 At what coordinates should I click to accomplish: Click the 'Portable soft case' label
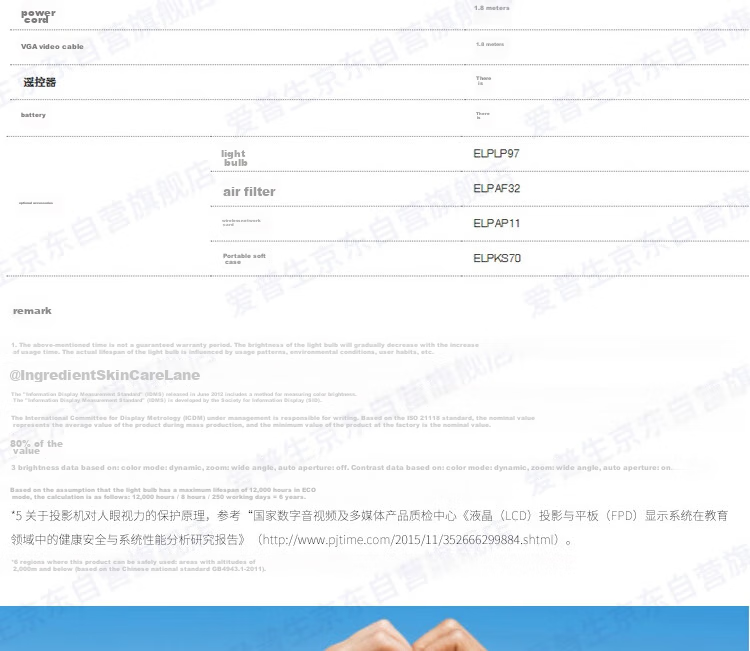244,259
